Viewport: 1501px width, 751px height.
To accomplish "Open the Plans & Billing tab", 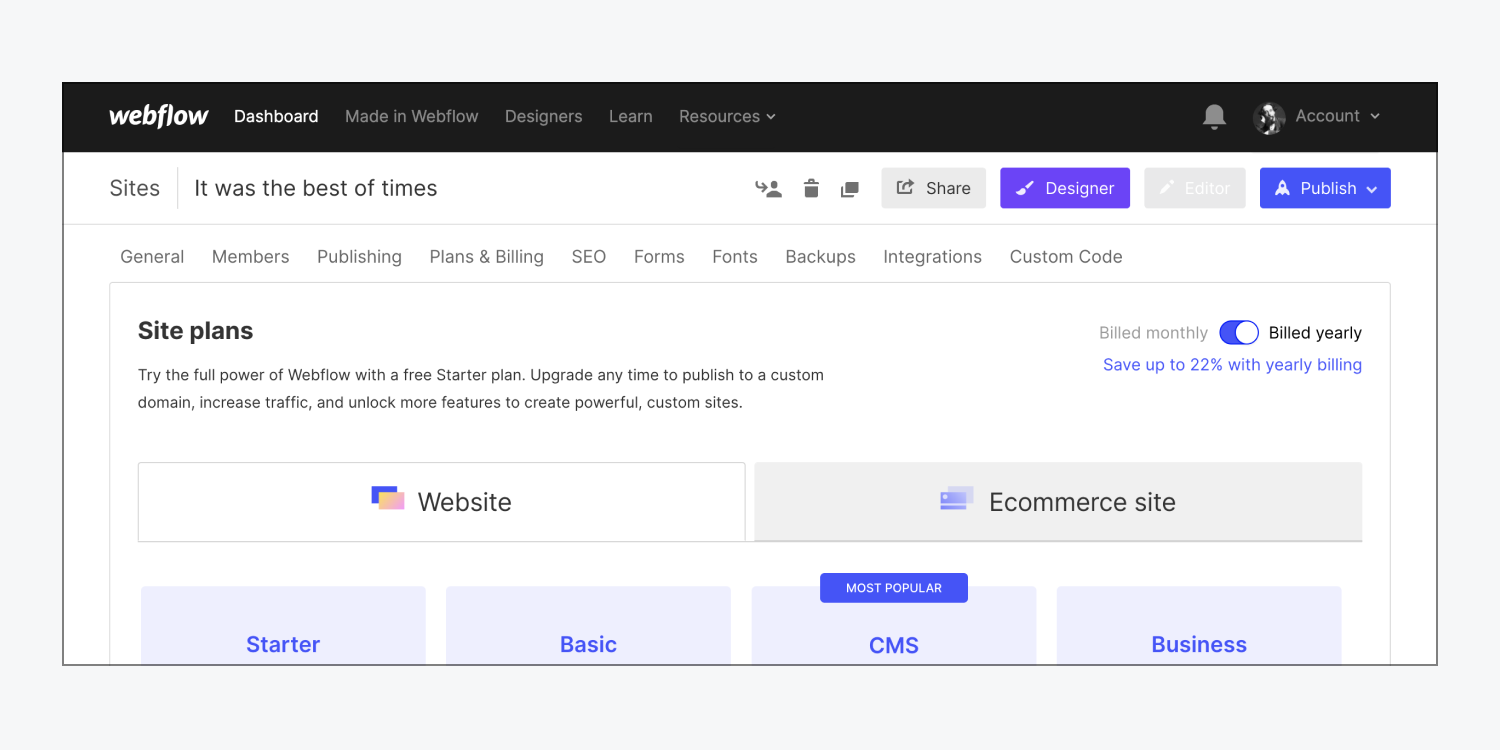I will [x=487, y=257].
